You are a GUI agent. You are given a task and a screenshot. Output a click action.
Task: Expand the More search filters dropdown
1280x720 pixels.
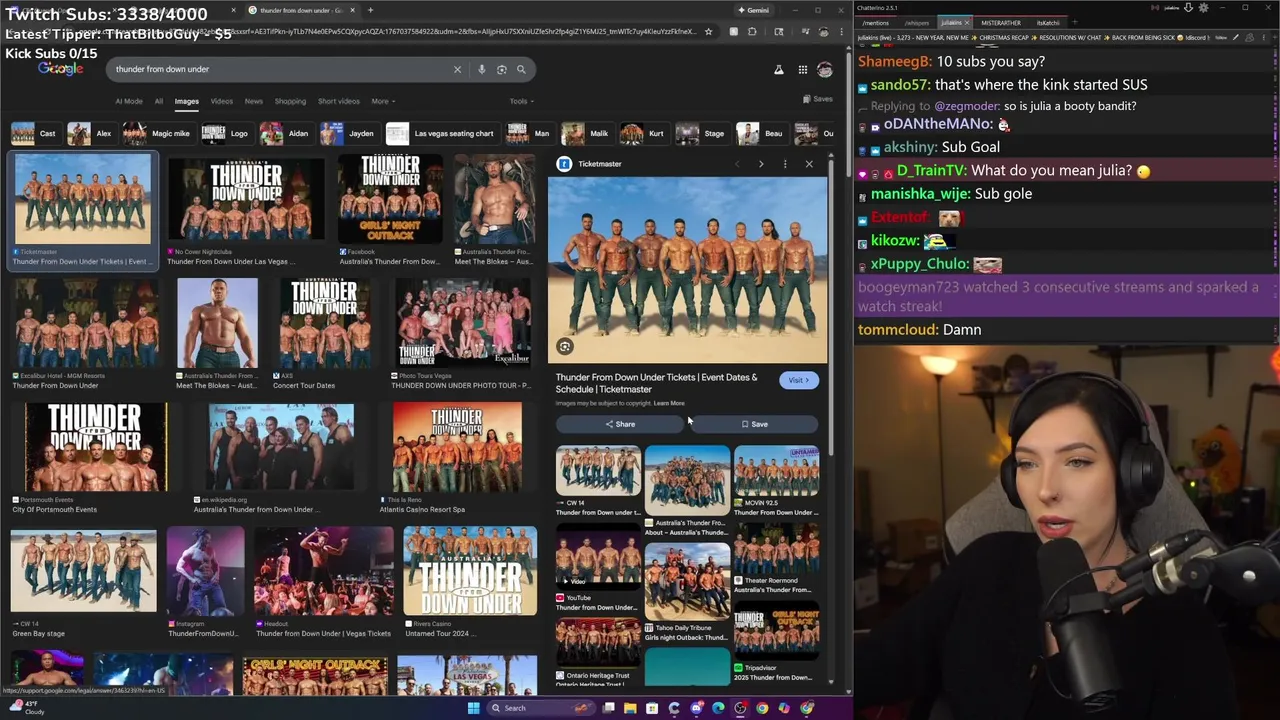click(383, 101)
